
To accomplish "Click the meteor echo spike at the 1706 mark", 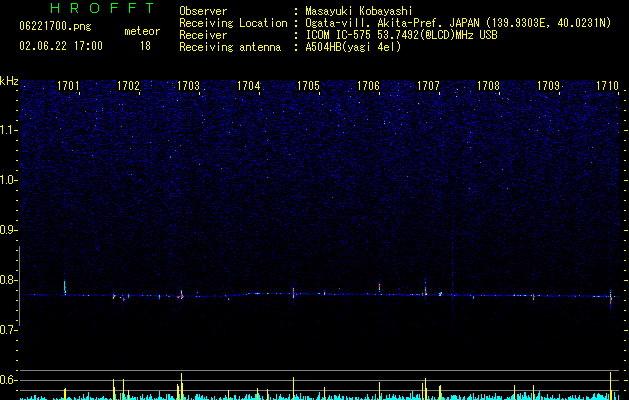I will pyautogui.click(x=379, y=288).
